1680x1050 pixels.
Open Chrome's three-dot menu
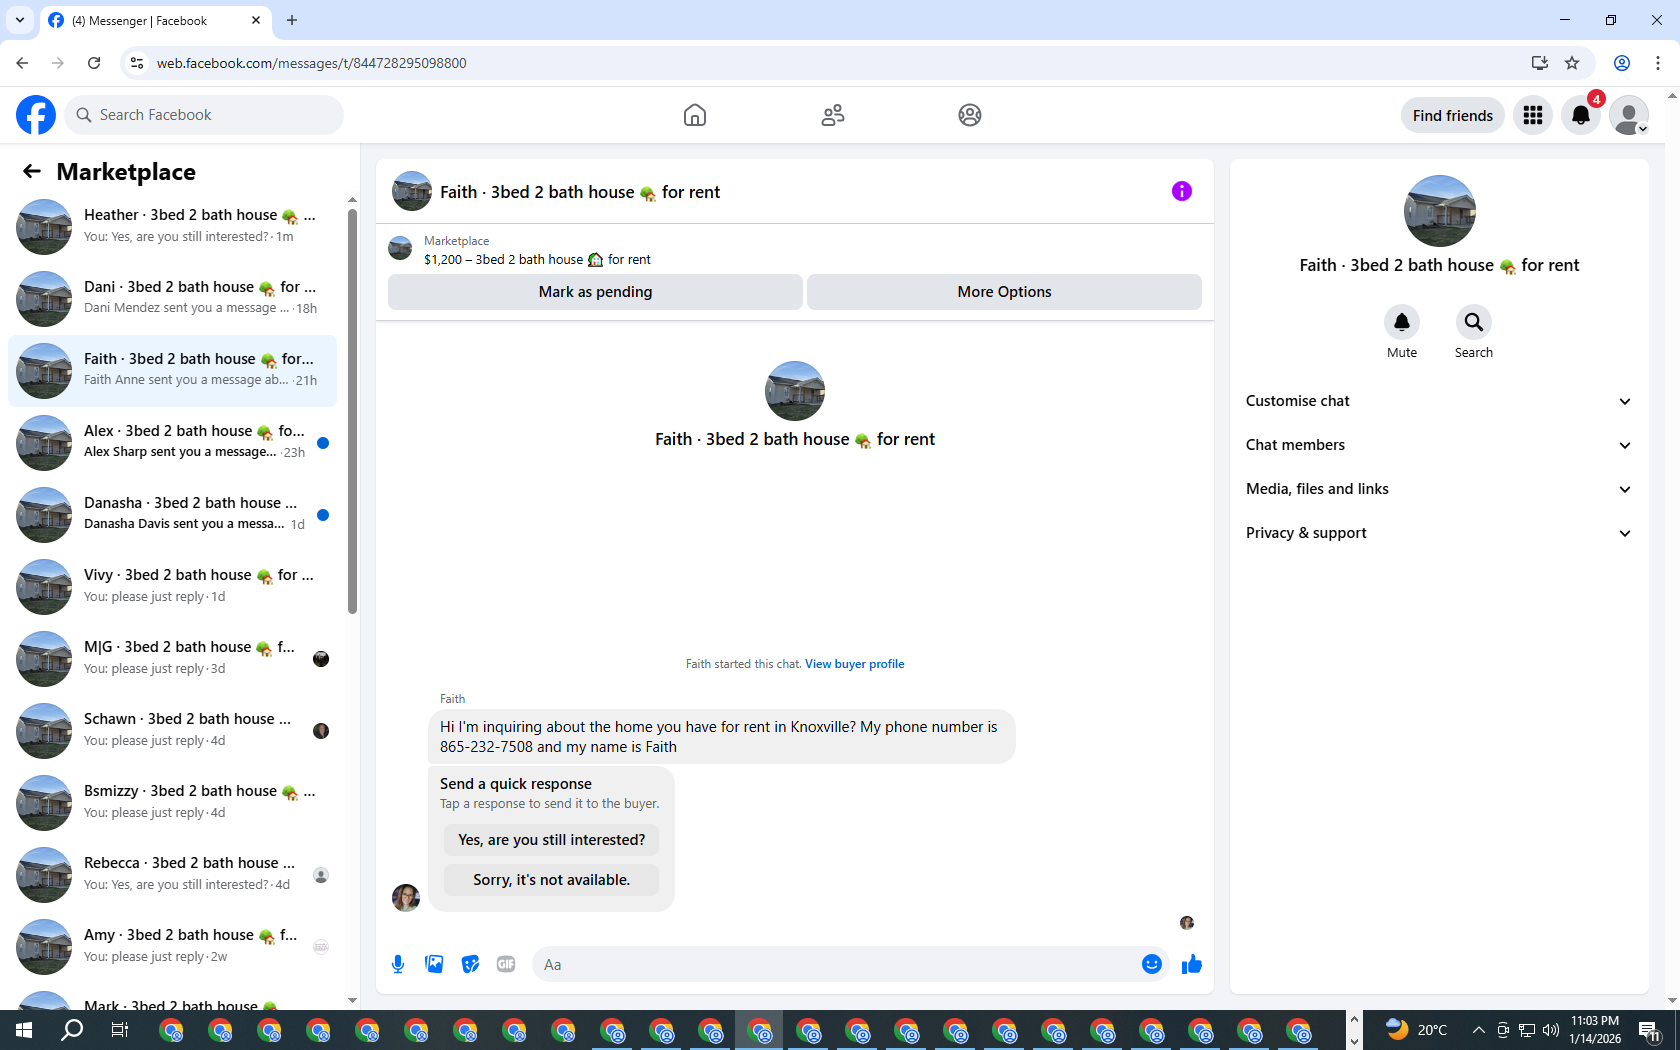coord(1658,63)
